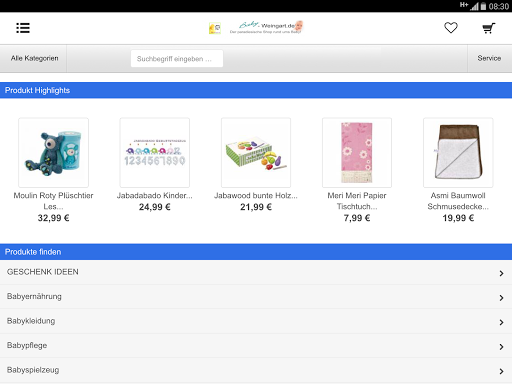
Task: Open the wishlist heart icon
Action: click(x=451, y=28)
